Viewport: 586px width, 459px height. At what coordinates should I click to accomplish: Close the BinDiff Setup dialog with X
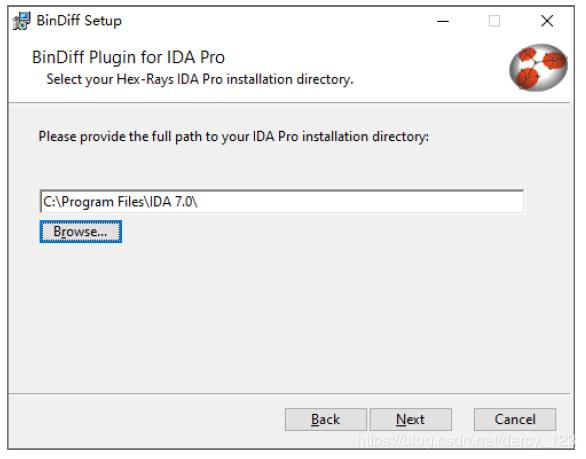pyautogui.click(x=547, y=21)
